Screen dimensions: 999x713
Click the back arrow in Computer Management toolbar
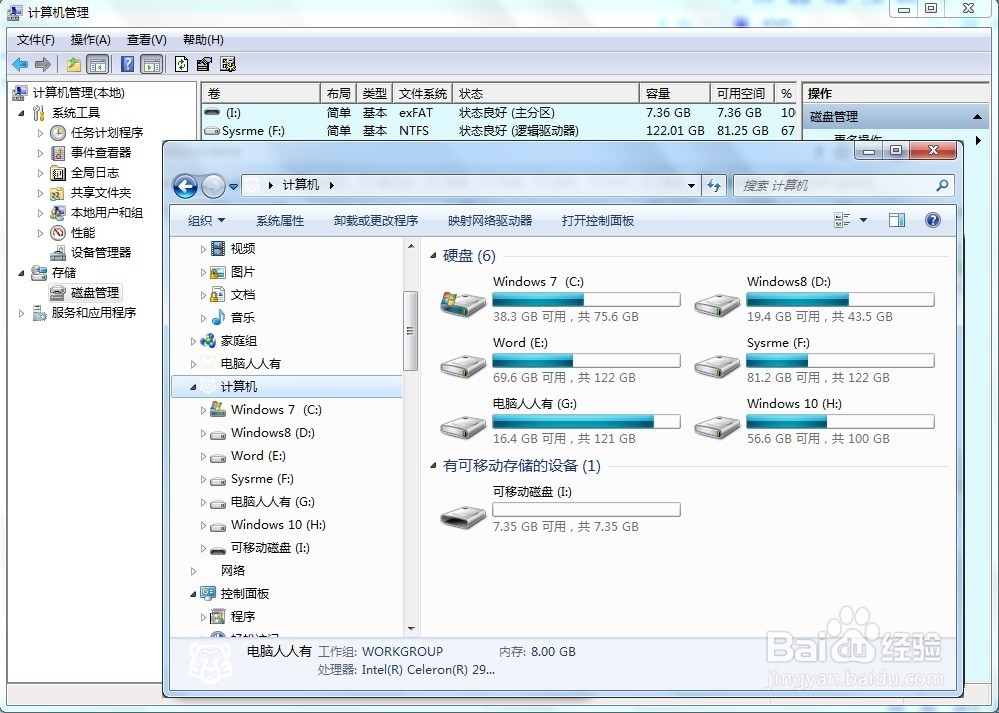pos(20,64)
